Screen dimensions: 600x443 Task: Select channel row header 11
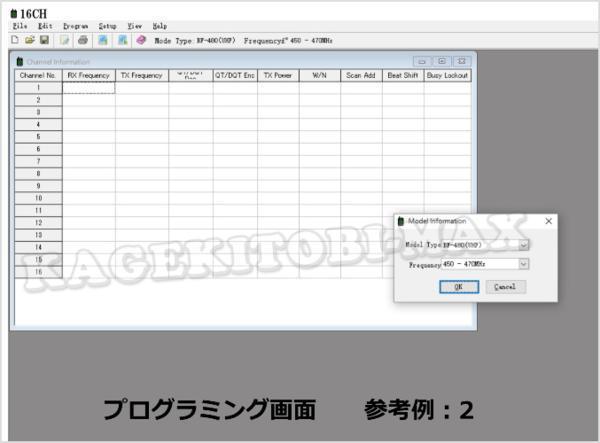(38, 210)
